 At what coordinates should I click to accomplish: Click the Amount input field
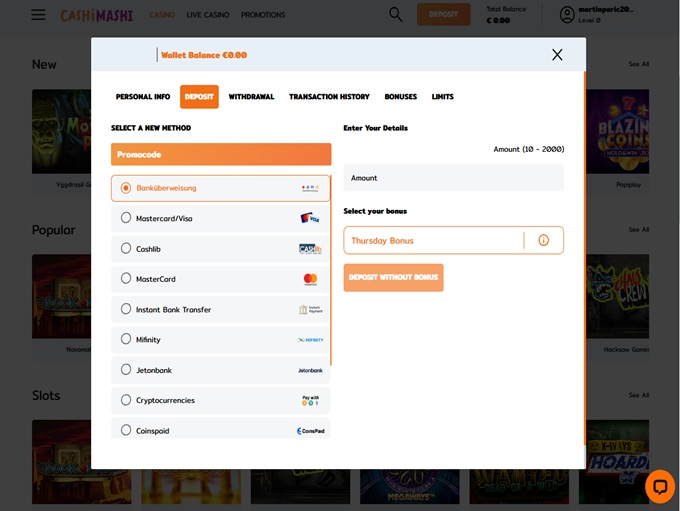pos(453,178)
